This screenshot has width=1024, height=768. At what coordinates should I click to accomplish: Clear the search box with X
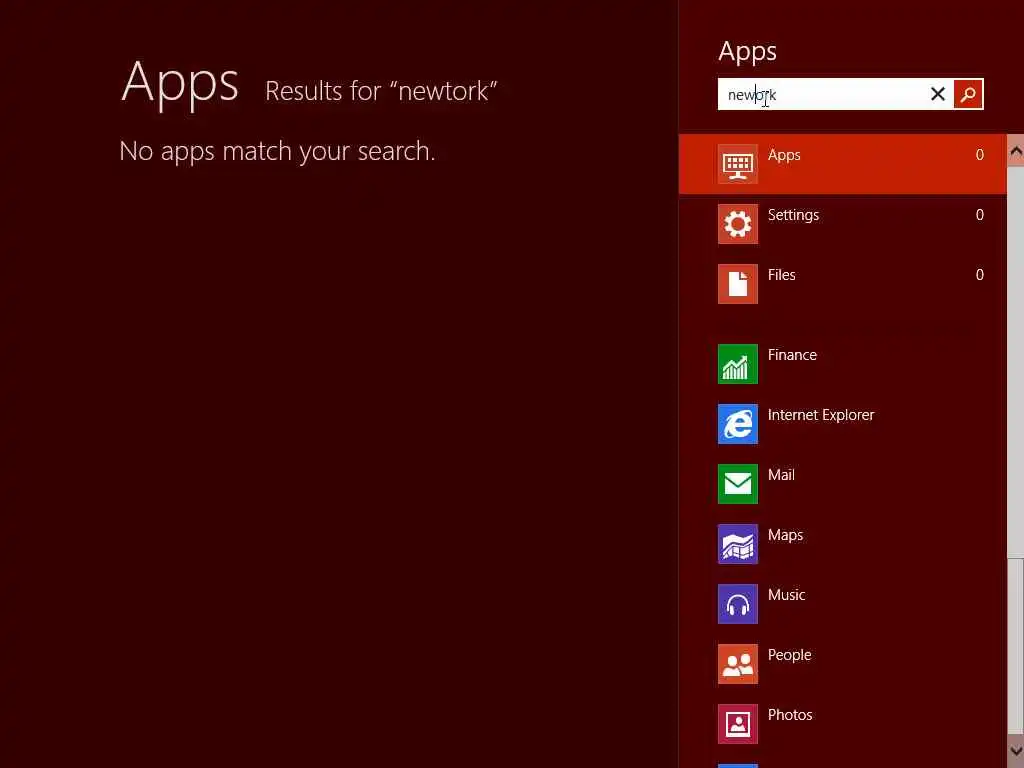[x=937, y=94]
